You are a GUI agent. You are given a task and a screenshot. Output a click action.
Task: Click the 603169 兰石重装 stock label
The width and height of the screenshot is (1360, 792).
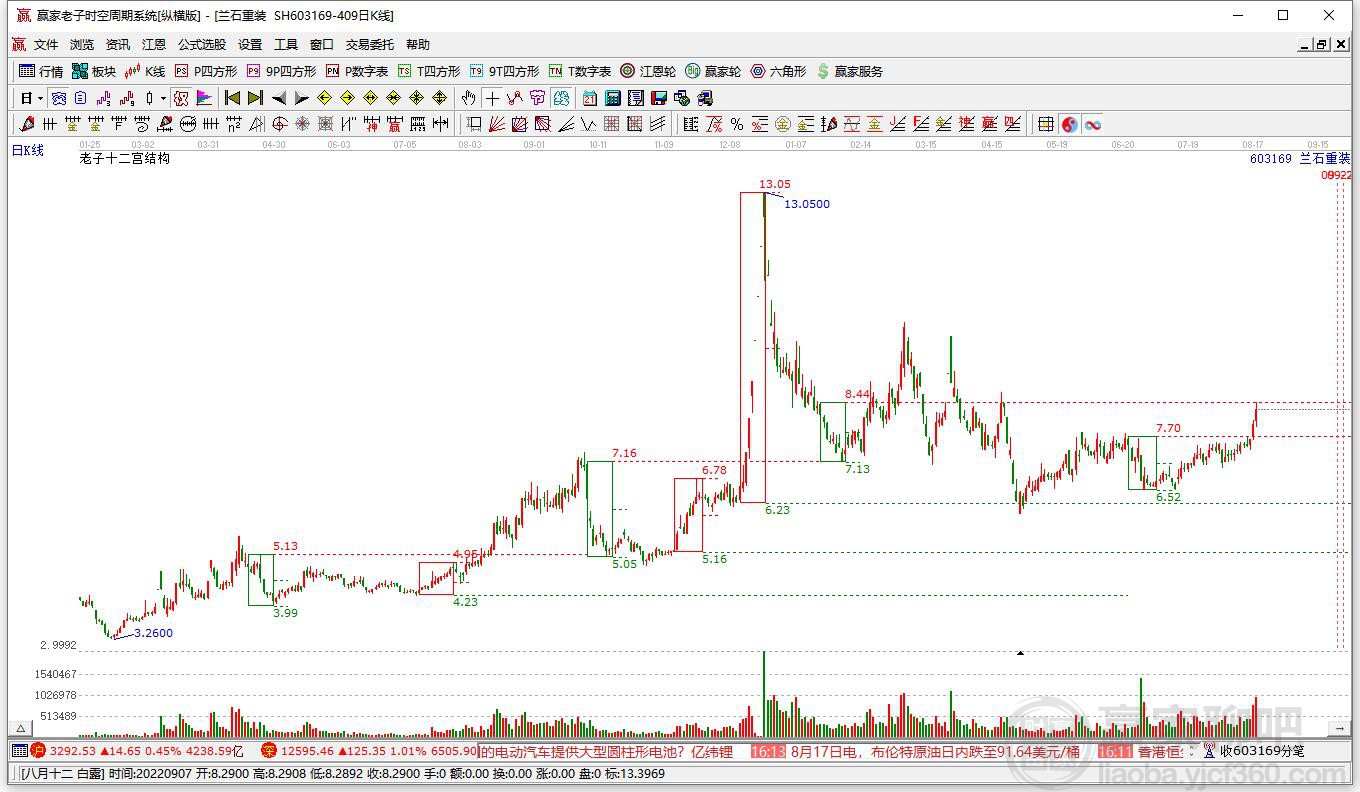click(1300, 159)
